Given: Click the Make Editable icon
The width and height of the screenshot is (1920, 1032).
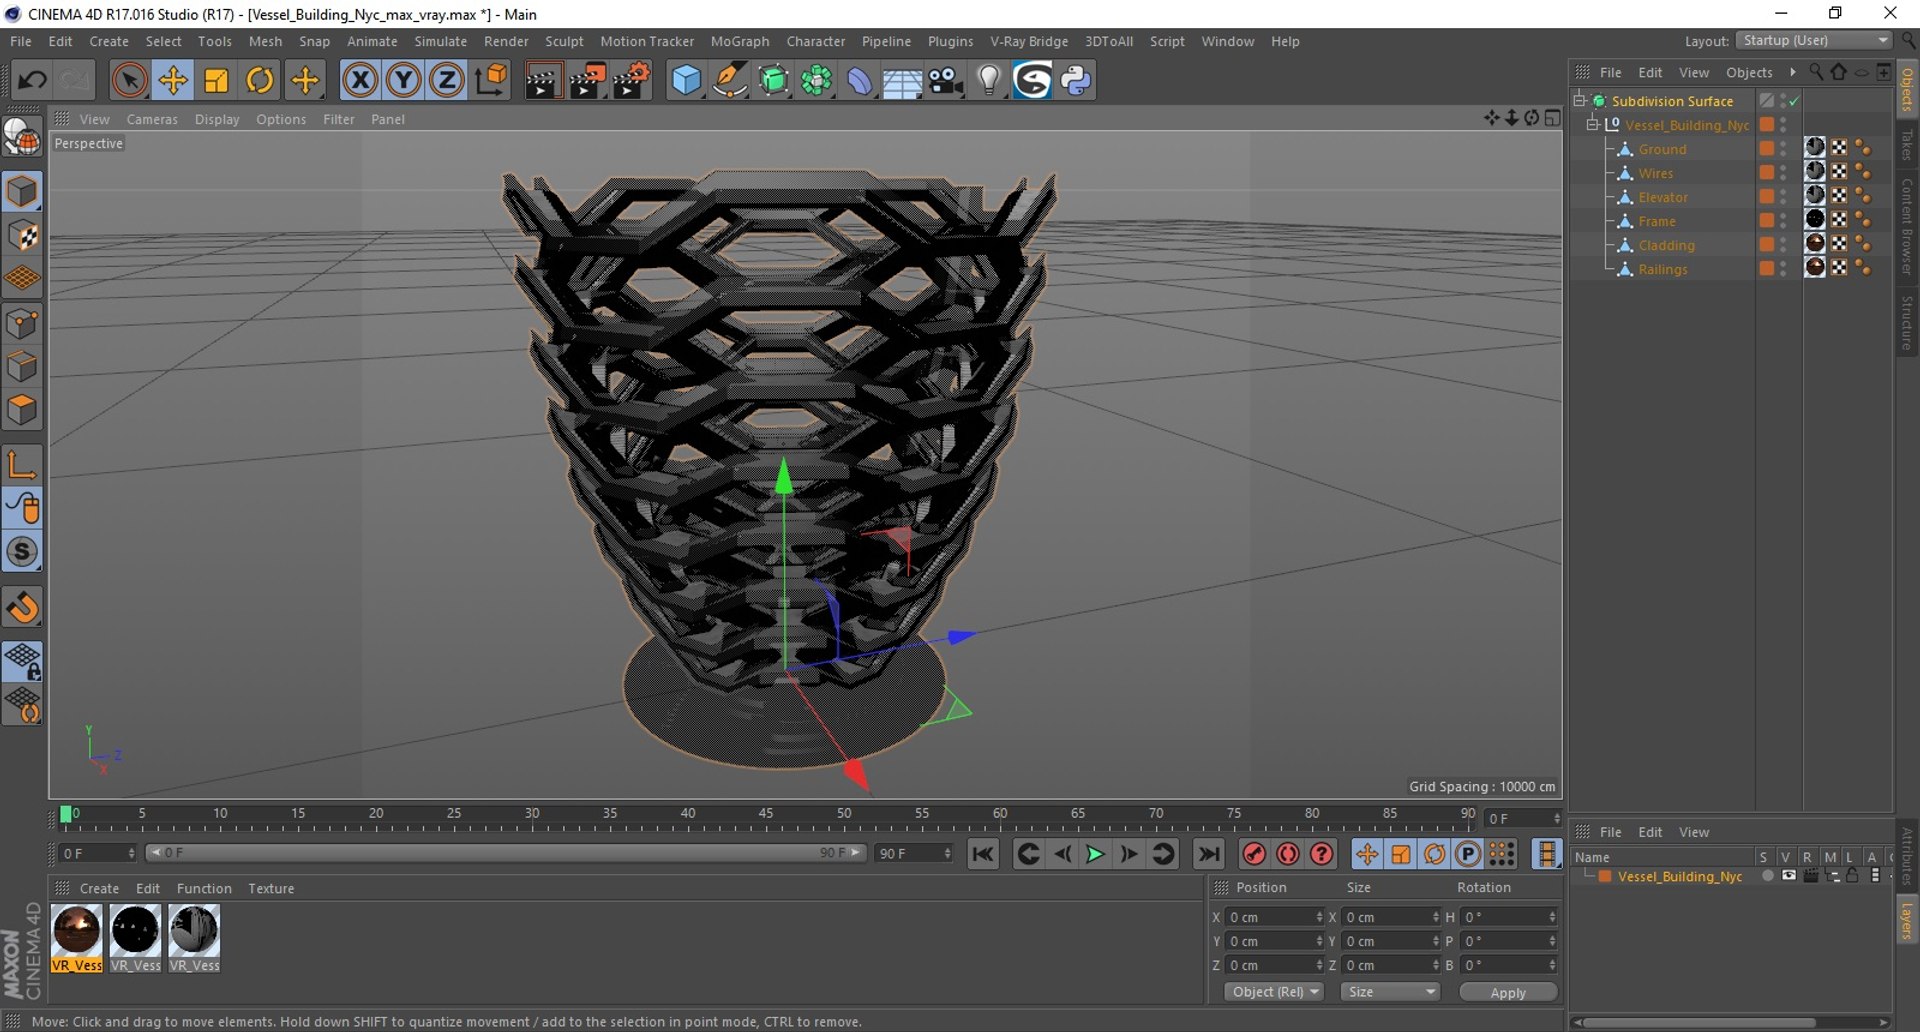Looking at the screenshot, I should [22, 138].
